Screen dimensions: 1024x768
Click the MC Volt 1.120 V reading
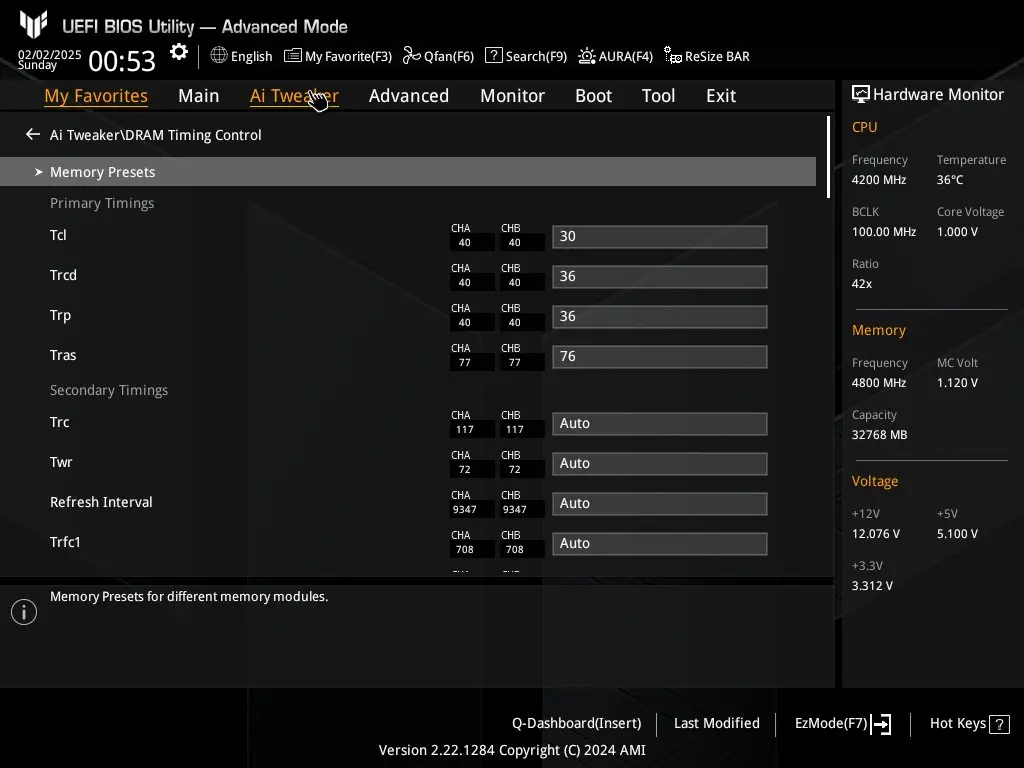pos(957,383)
